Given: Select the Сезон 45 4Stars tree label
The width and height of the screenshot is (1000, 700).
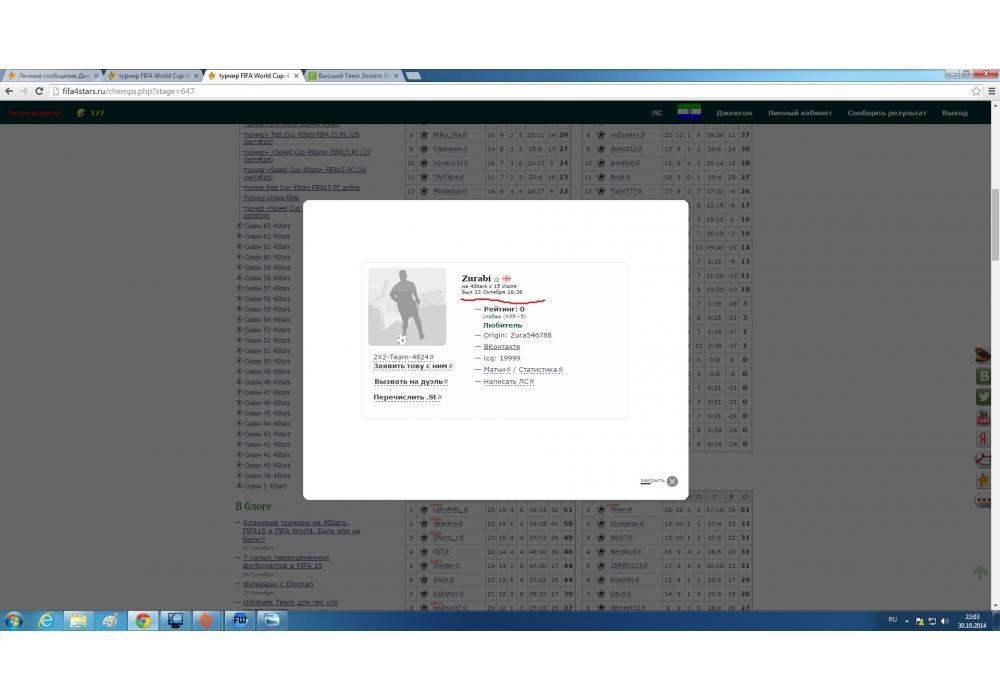Looking at the screenshot, I should (x=267, y=413).
